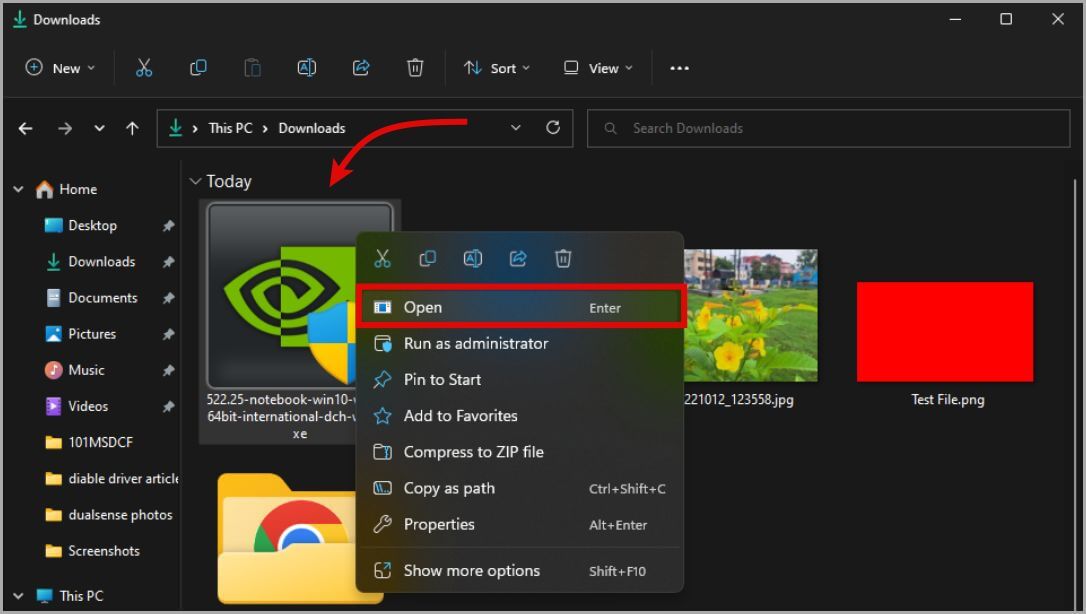Choose Open in the context menu
This screenshot has width=1086, height=614.
tap(520, 307)
